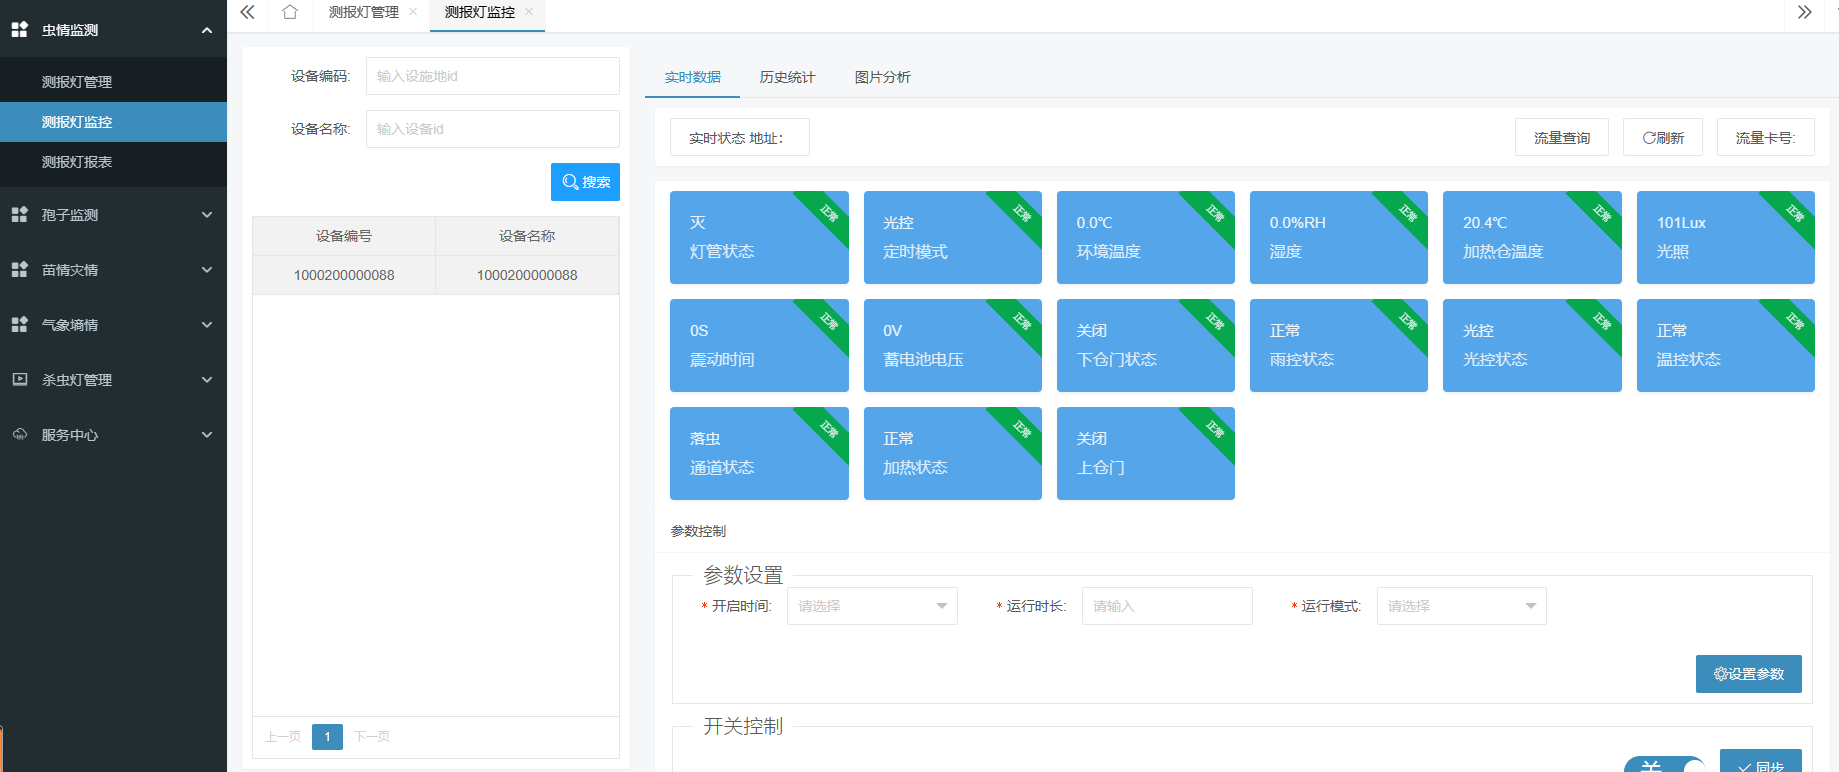Expand the 气象墒情 sidebar menu
Viewport: 1839px width, 772px height.
[x=206, y=325]
